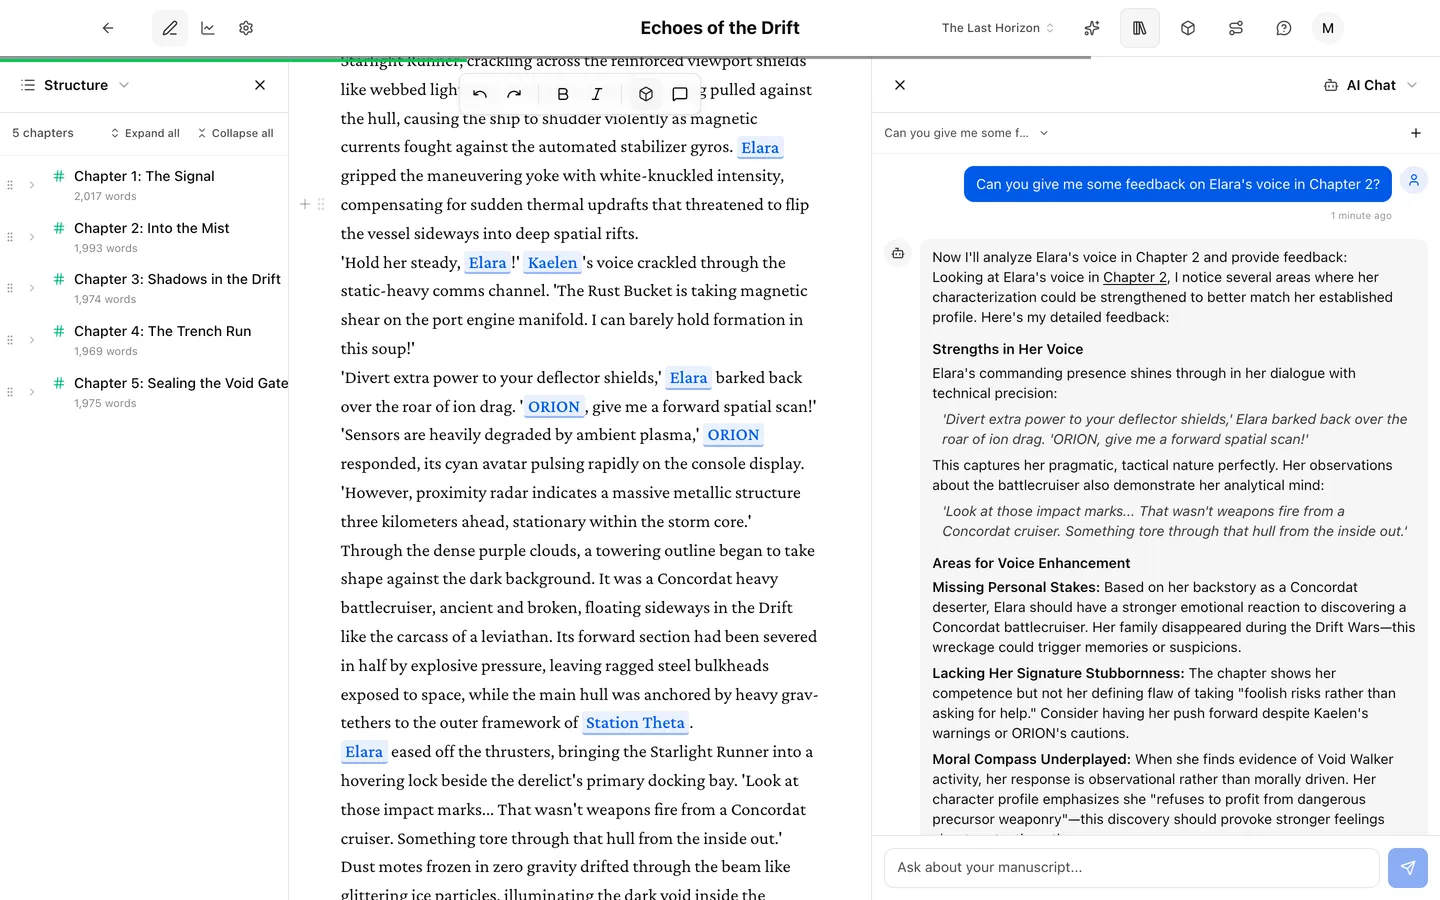Redo the edit in floating toolbar
This screenshot has height=900, width=1440.
click(x=514, y=94)
